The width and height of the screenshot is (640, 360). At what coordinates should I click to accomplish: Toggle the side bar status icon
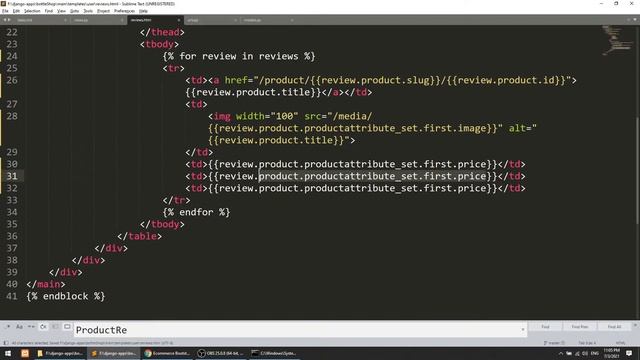point(6,343)
